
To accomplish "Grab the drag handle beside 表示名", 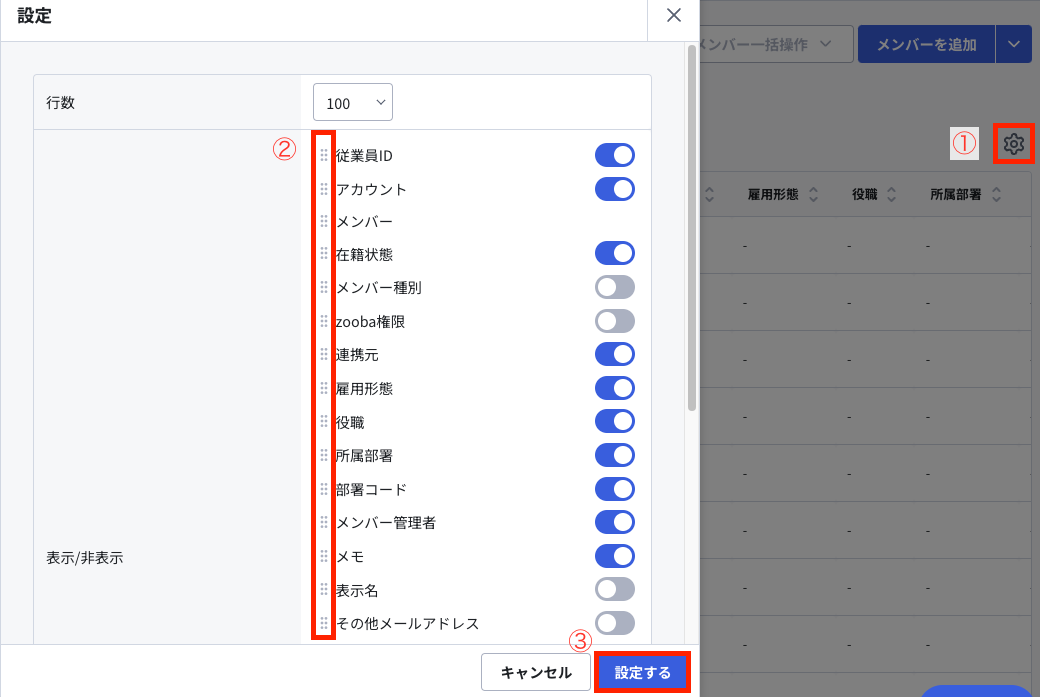I will [x=324, y=589].
